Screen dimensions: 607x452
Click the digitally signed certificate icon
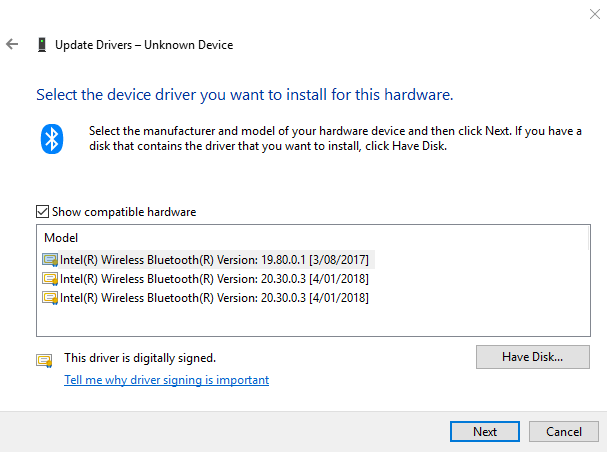click(x=44, y=359)
